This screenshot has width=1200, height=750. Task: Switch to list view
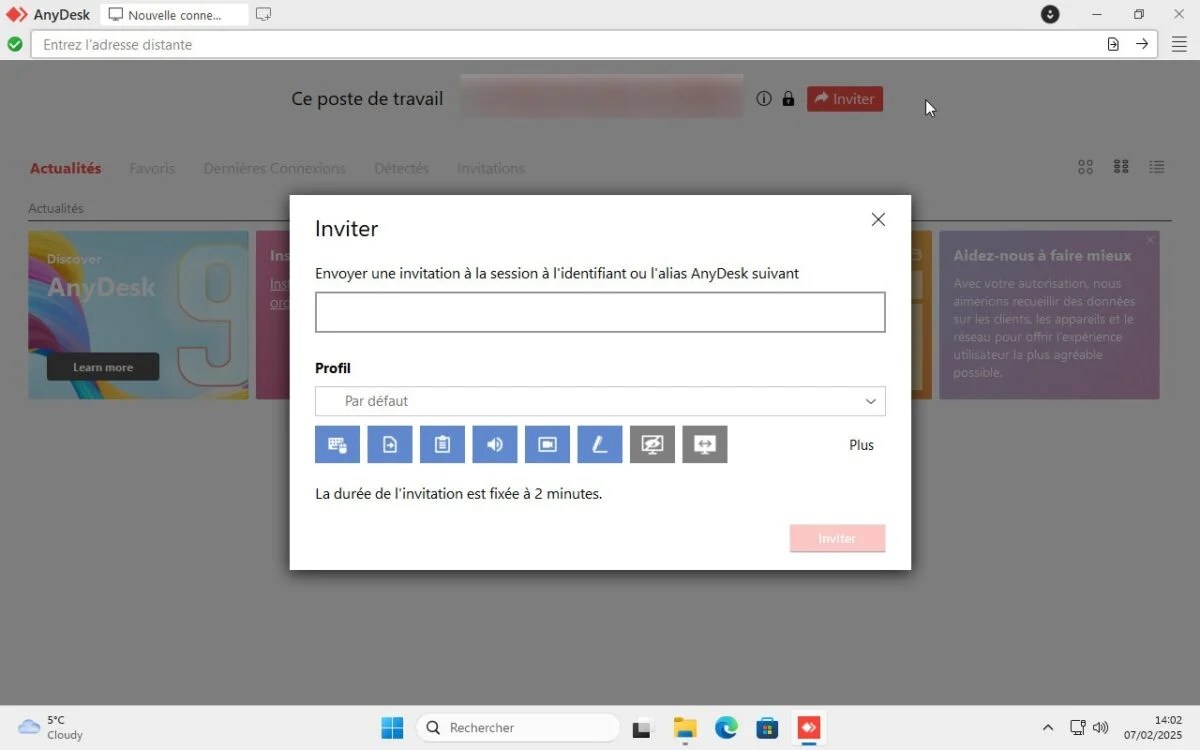(1157, 167)
